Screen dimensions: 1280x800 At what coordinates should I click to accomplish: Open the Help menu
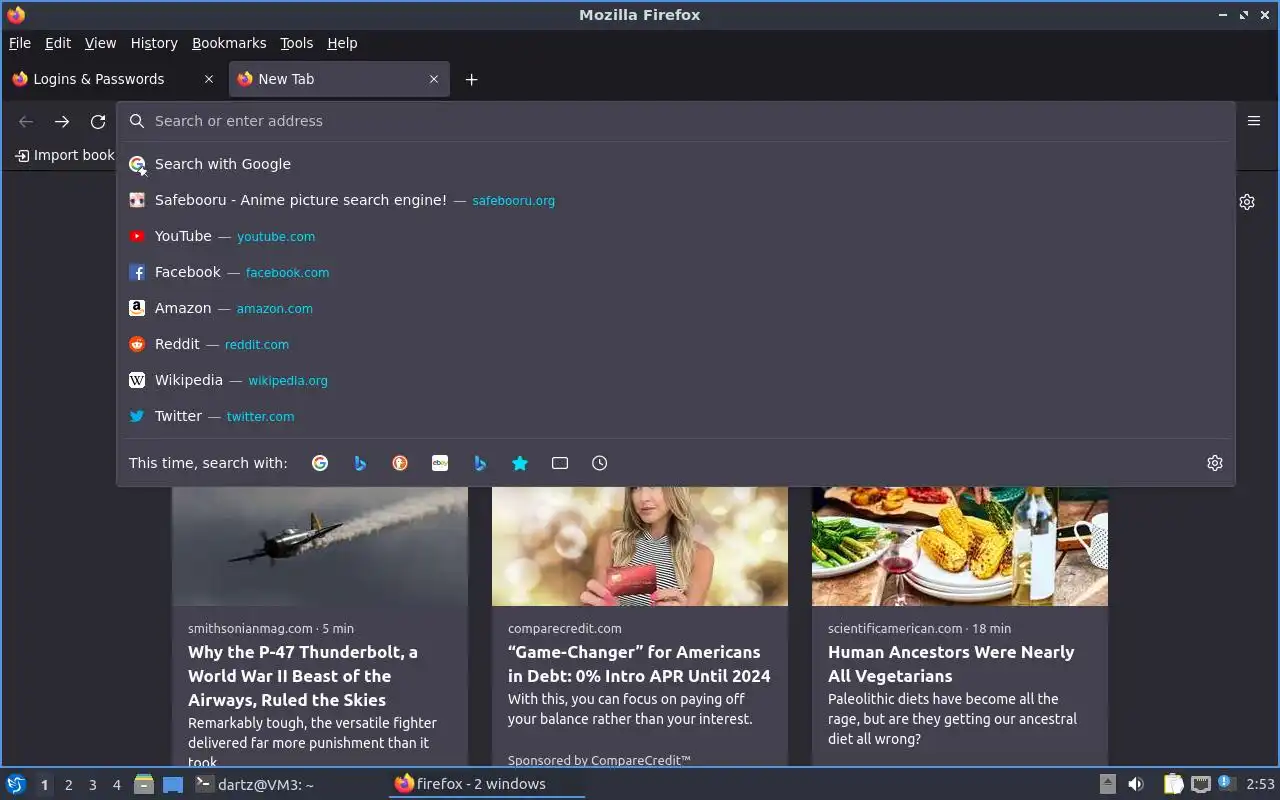(342, 43)
